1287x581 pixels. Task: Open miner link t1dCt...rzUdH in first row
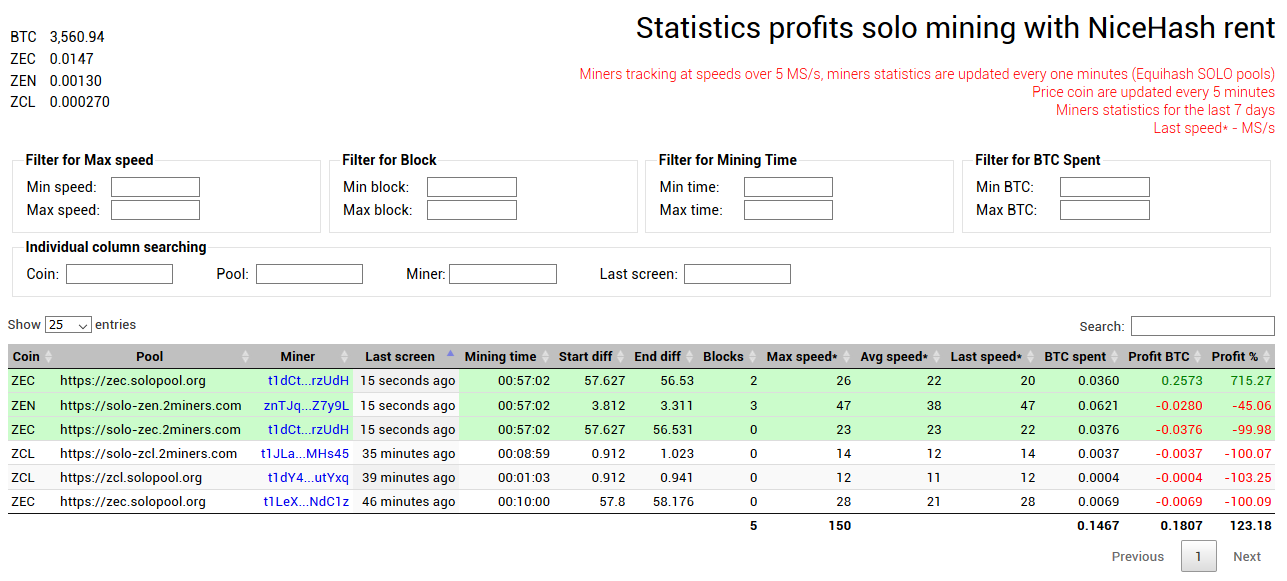(308, 381)
